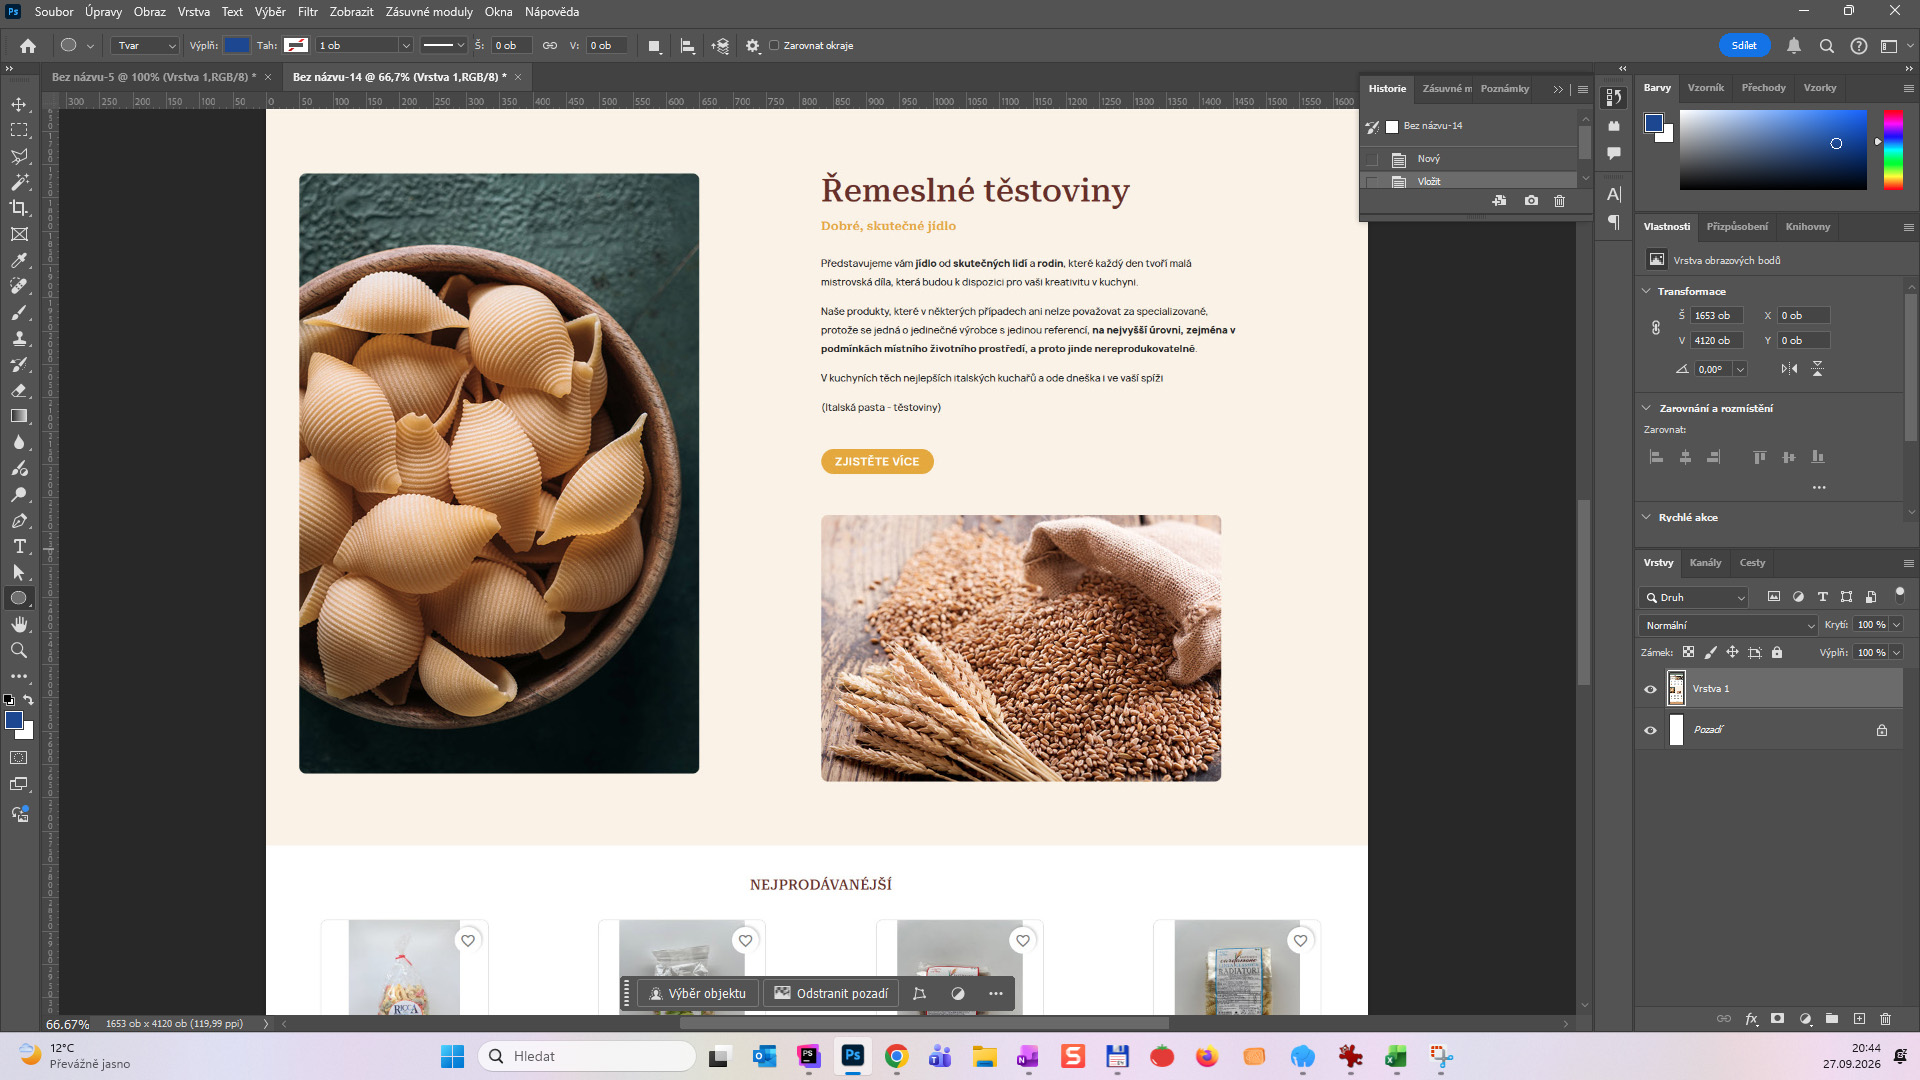Select the Crop tool
The width and height of the screenshot is (1920, 1080).
pos(19,208)
